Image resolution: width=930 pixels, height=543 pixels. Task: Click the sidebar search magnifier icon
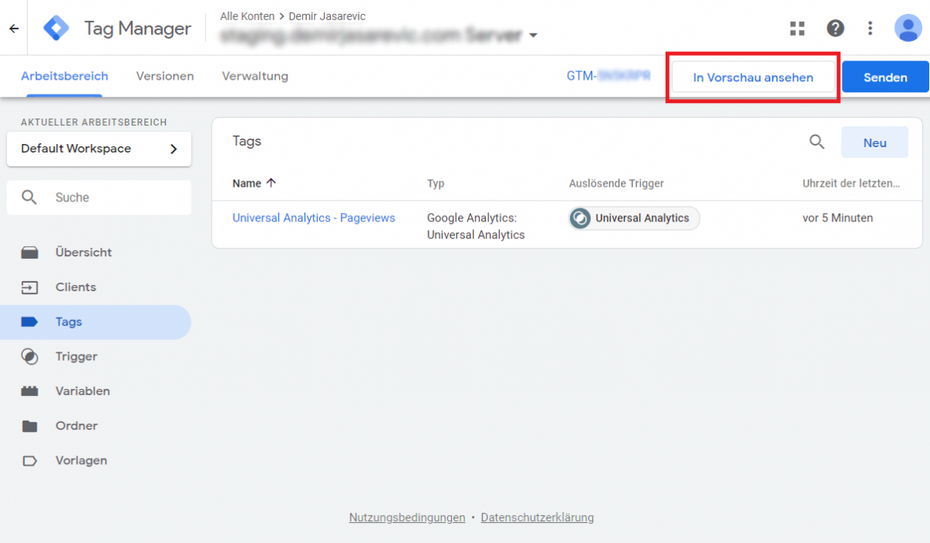coord(29,197)
